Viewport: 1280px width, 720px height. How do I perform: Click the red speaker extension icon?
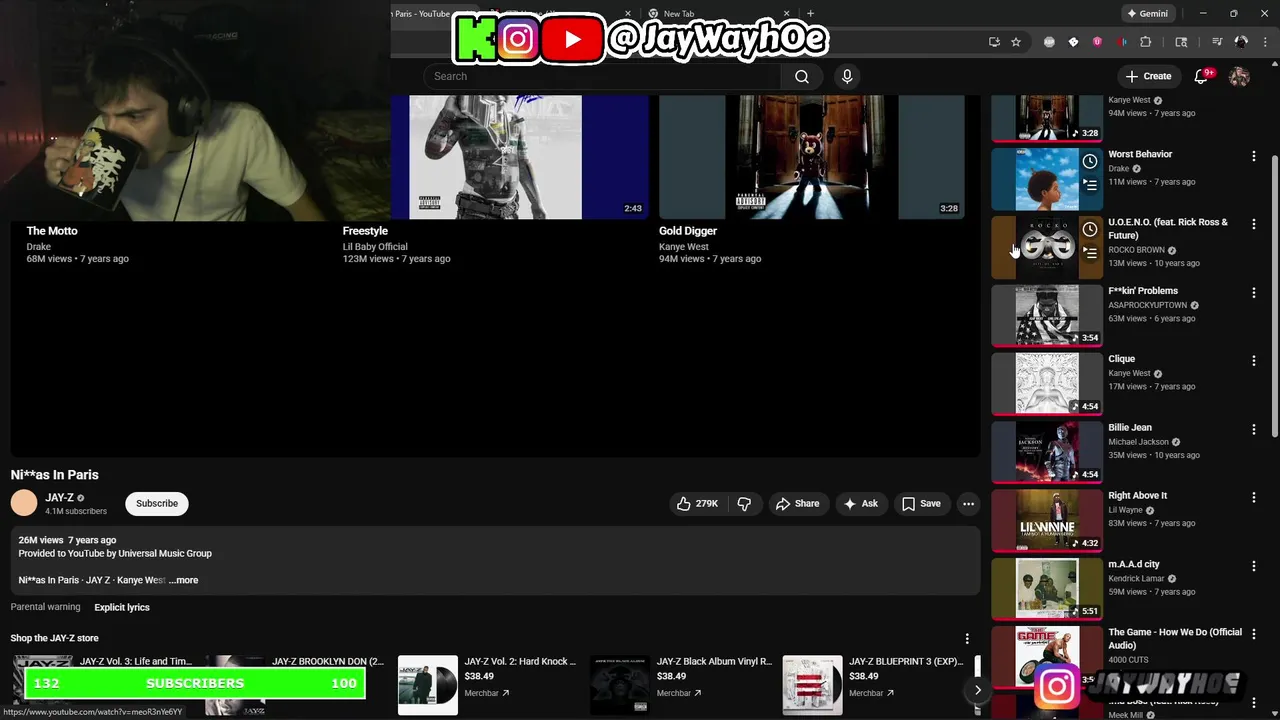tap(1122, 42)
